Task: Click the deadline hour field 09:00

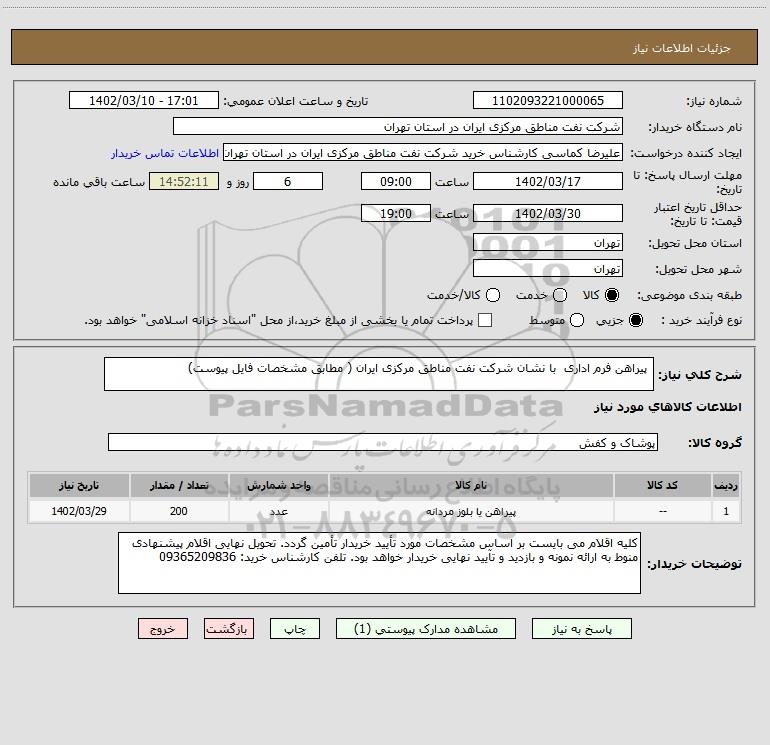Action: pyautogui.click(x=396, y=181)
